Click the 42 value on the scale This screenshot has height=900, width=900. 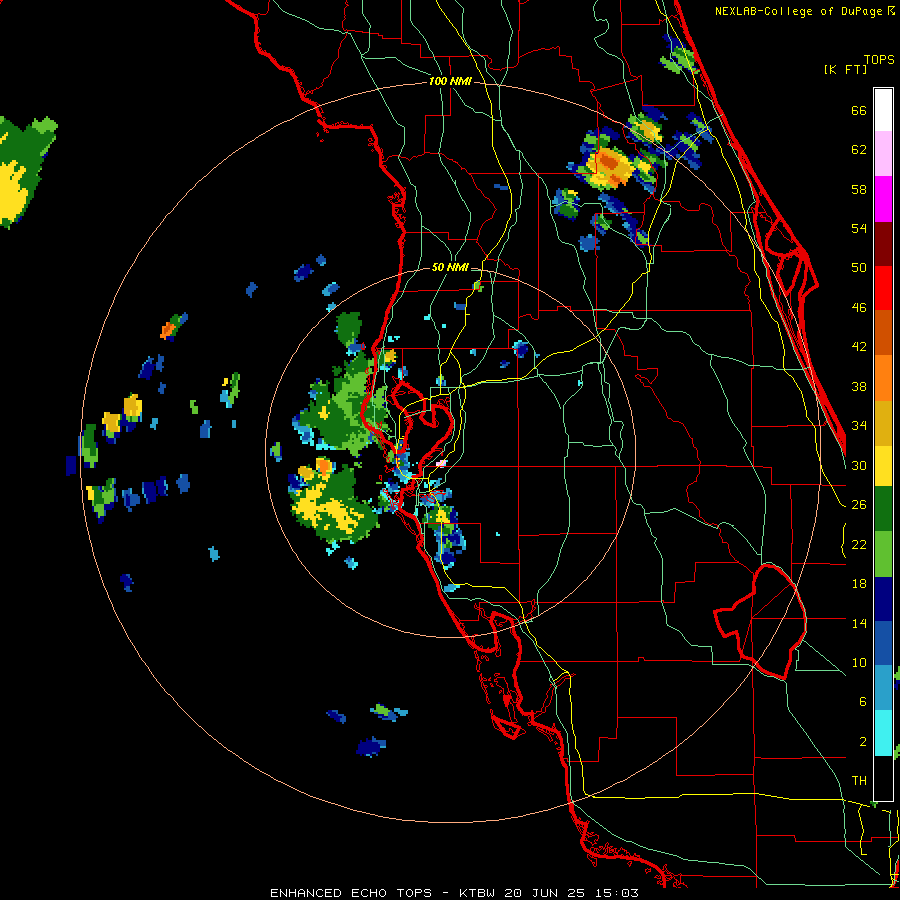(859, 347)
